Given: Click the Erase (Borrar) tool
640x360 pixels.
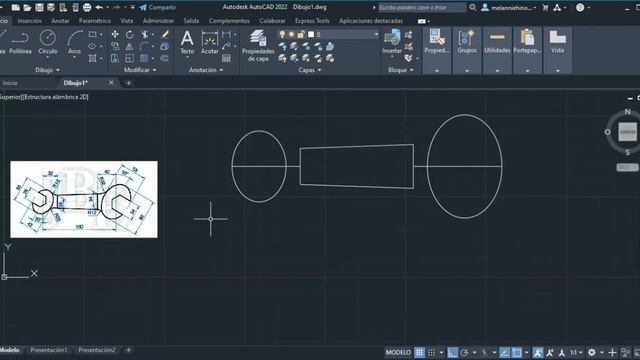Looking at the screenshot, I should click(164, 35).
